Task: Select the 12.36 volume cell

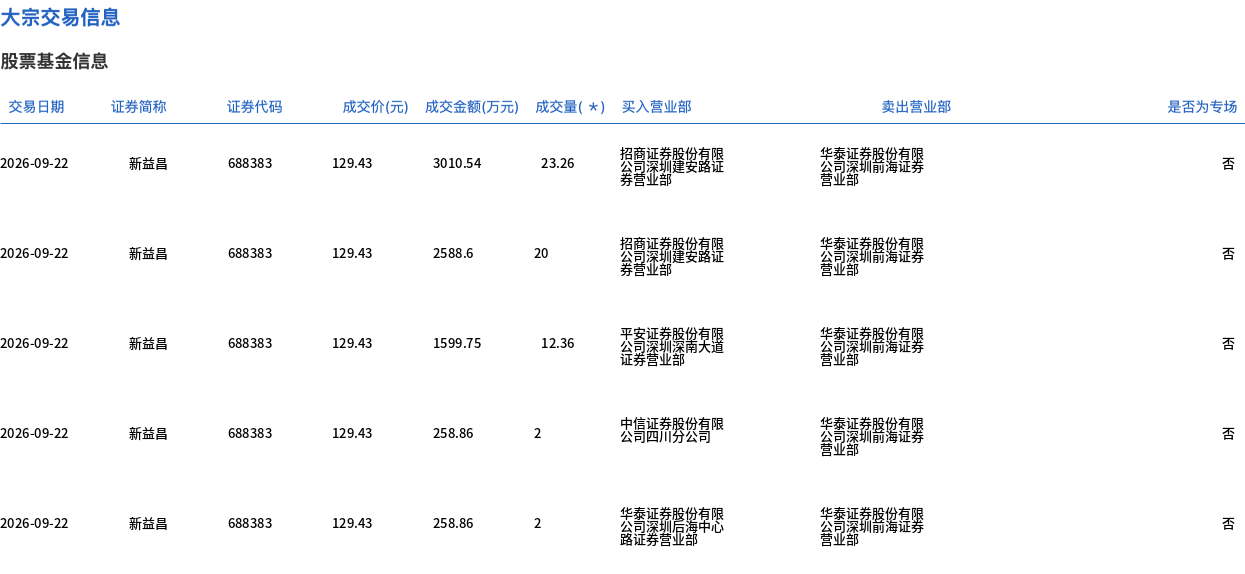Action: (558, 343)
